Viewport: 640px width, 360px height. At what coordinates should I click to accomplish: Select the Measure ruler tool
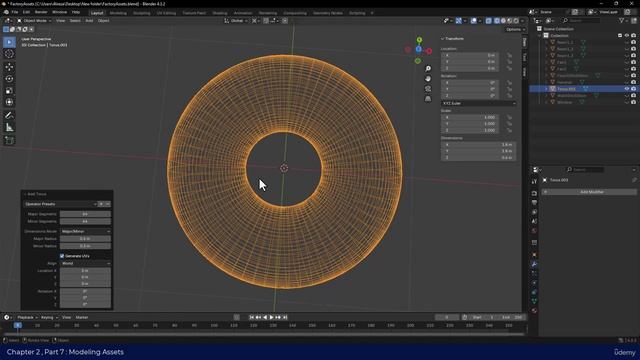pyautogui.click(x=9, y=128)
